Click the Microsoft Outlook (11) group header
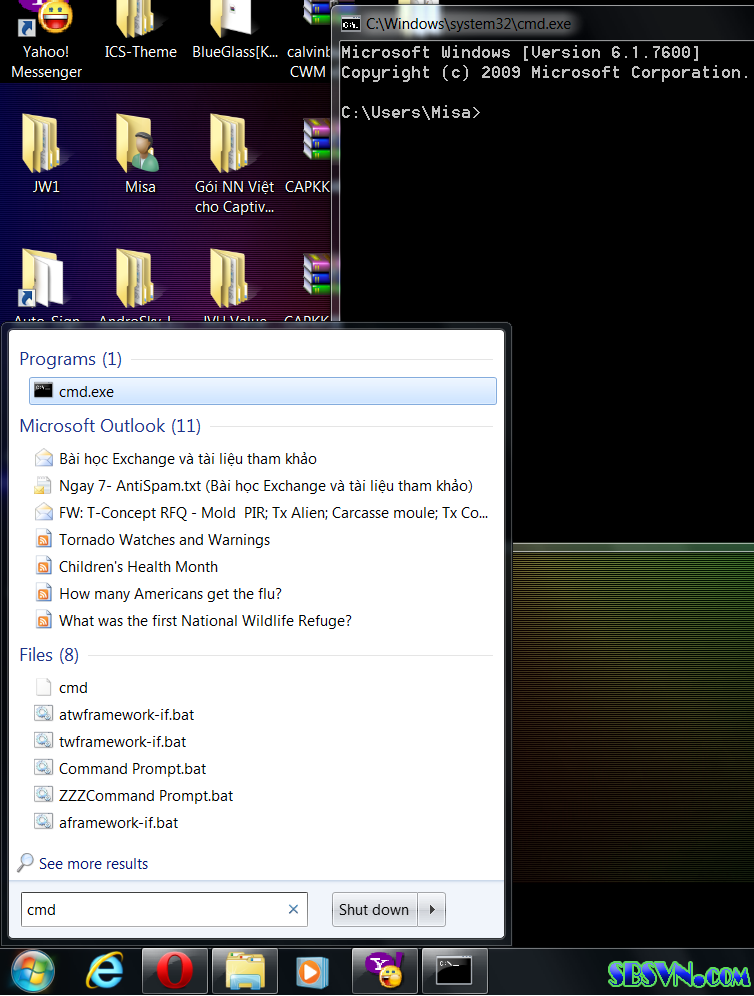 click(x=110, y=426)
